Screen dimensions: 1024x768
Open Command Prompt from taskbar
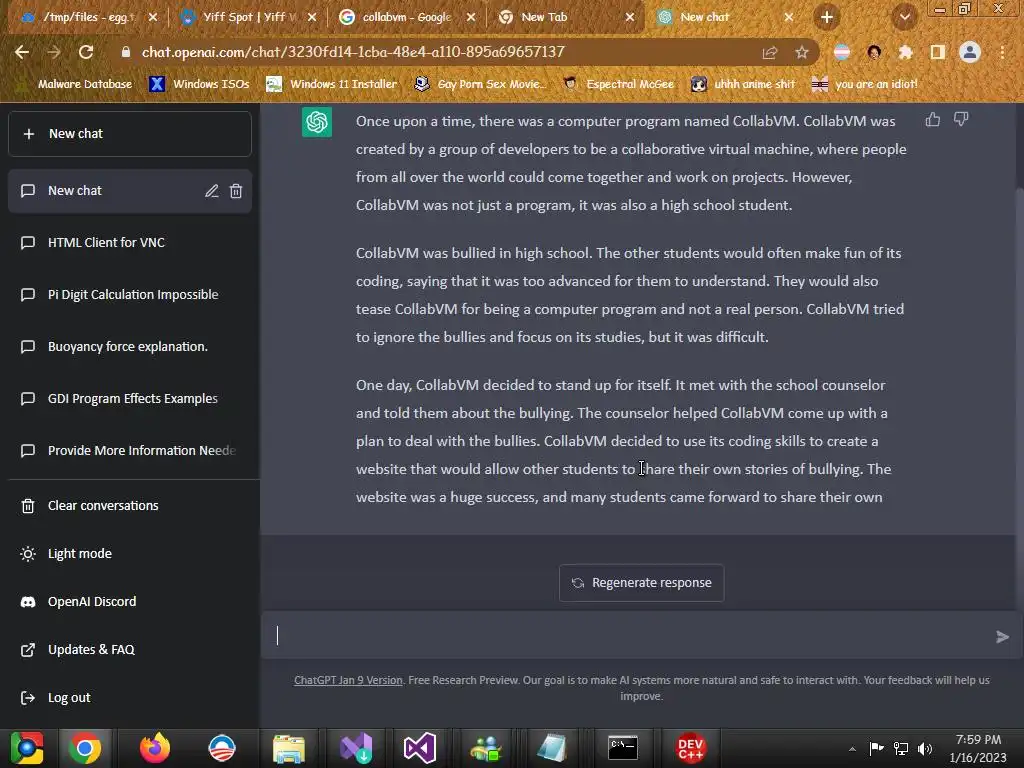pos(623,748)
